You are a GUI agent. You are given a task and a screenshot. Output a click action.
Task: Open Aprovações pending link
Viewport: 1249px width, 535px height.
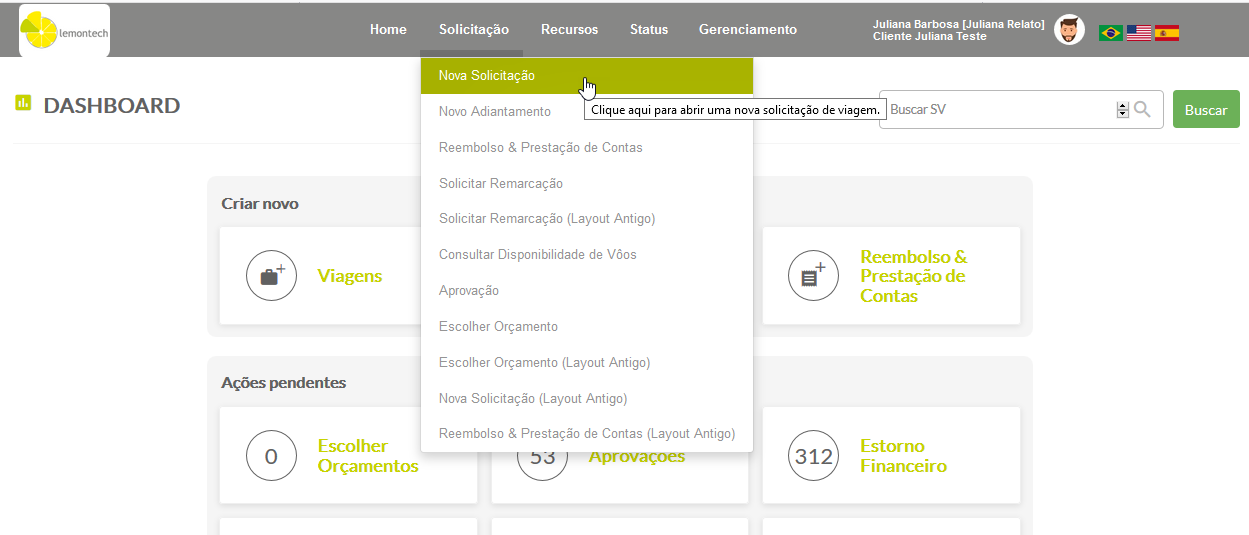tap(637, 457)
